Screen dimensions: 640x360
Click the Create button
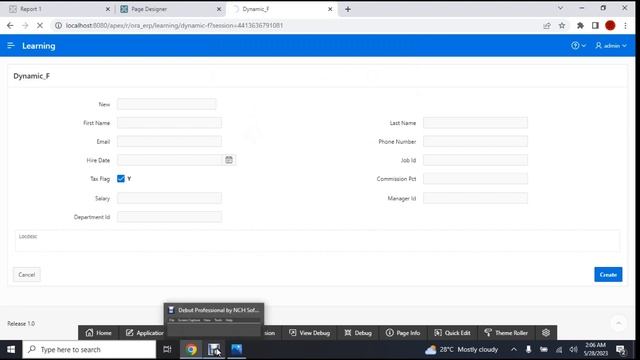click(x=608, y=275)
